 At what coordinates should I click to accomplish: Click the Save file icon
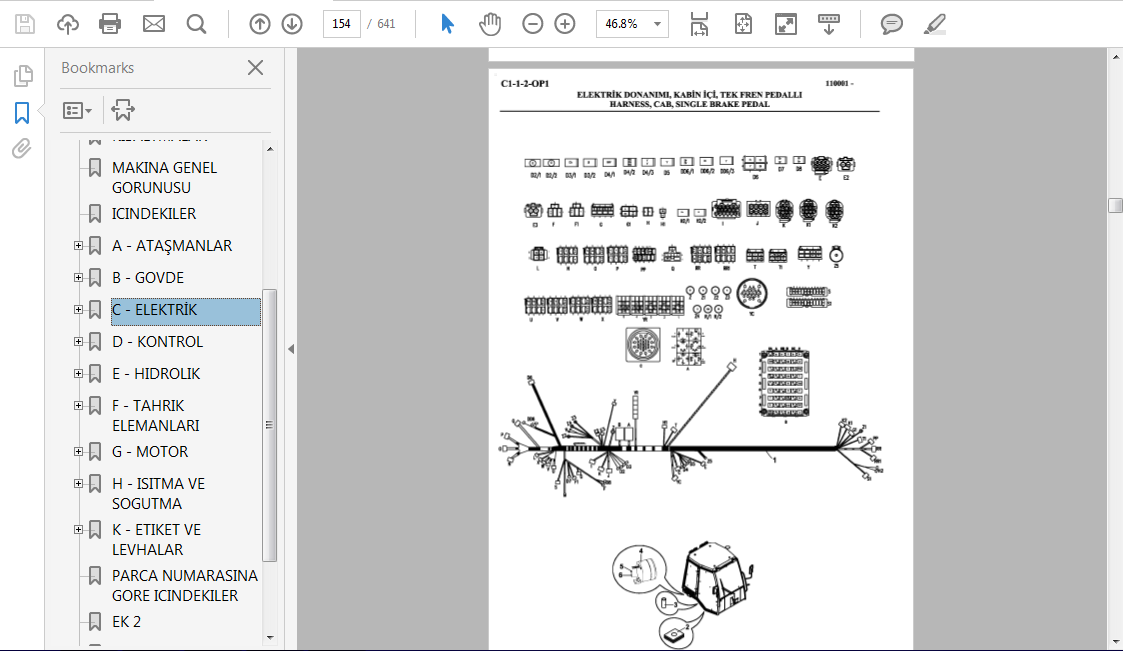tap(24, 24)
